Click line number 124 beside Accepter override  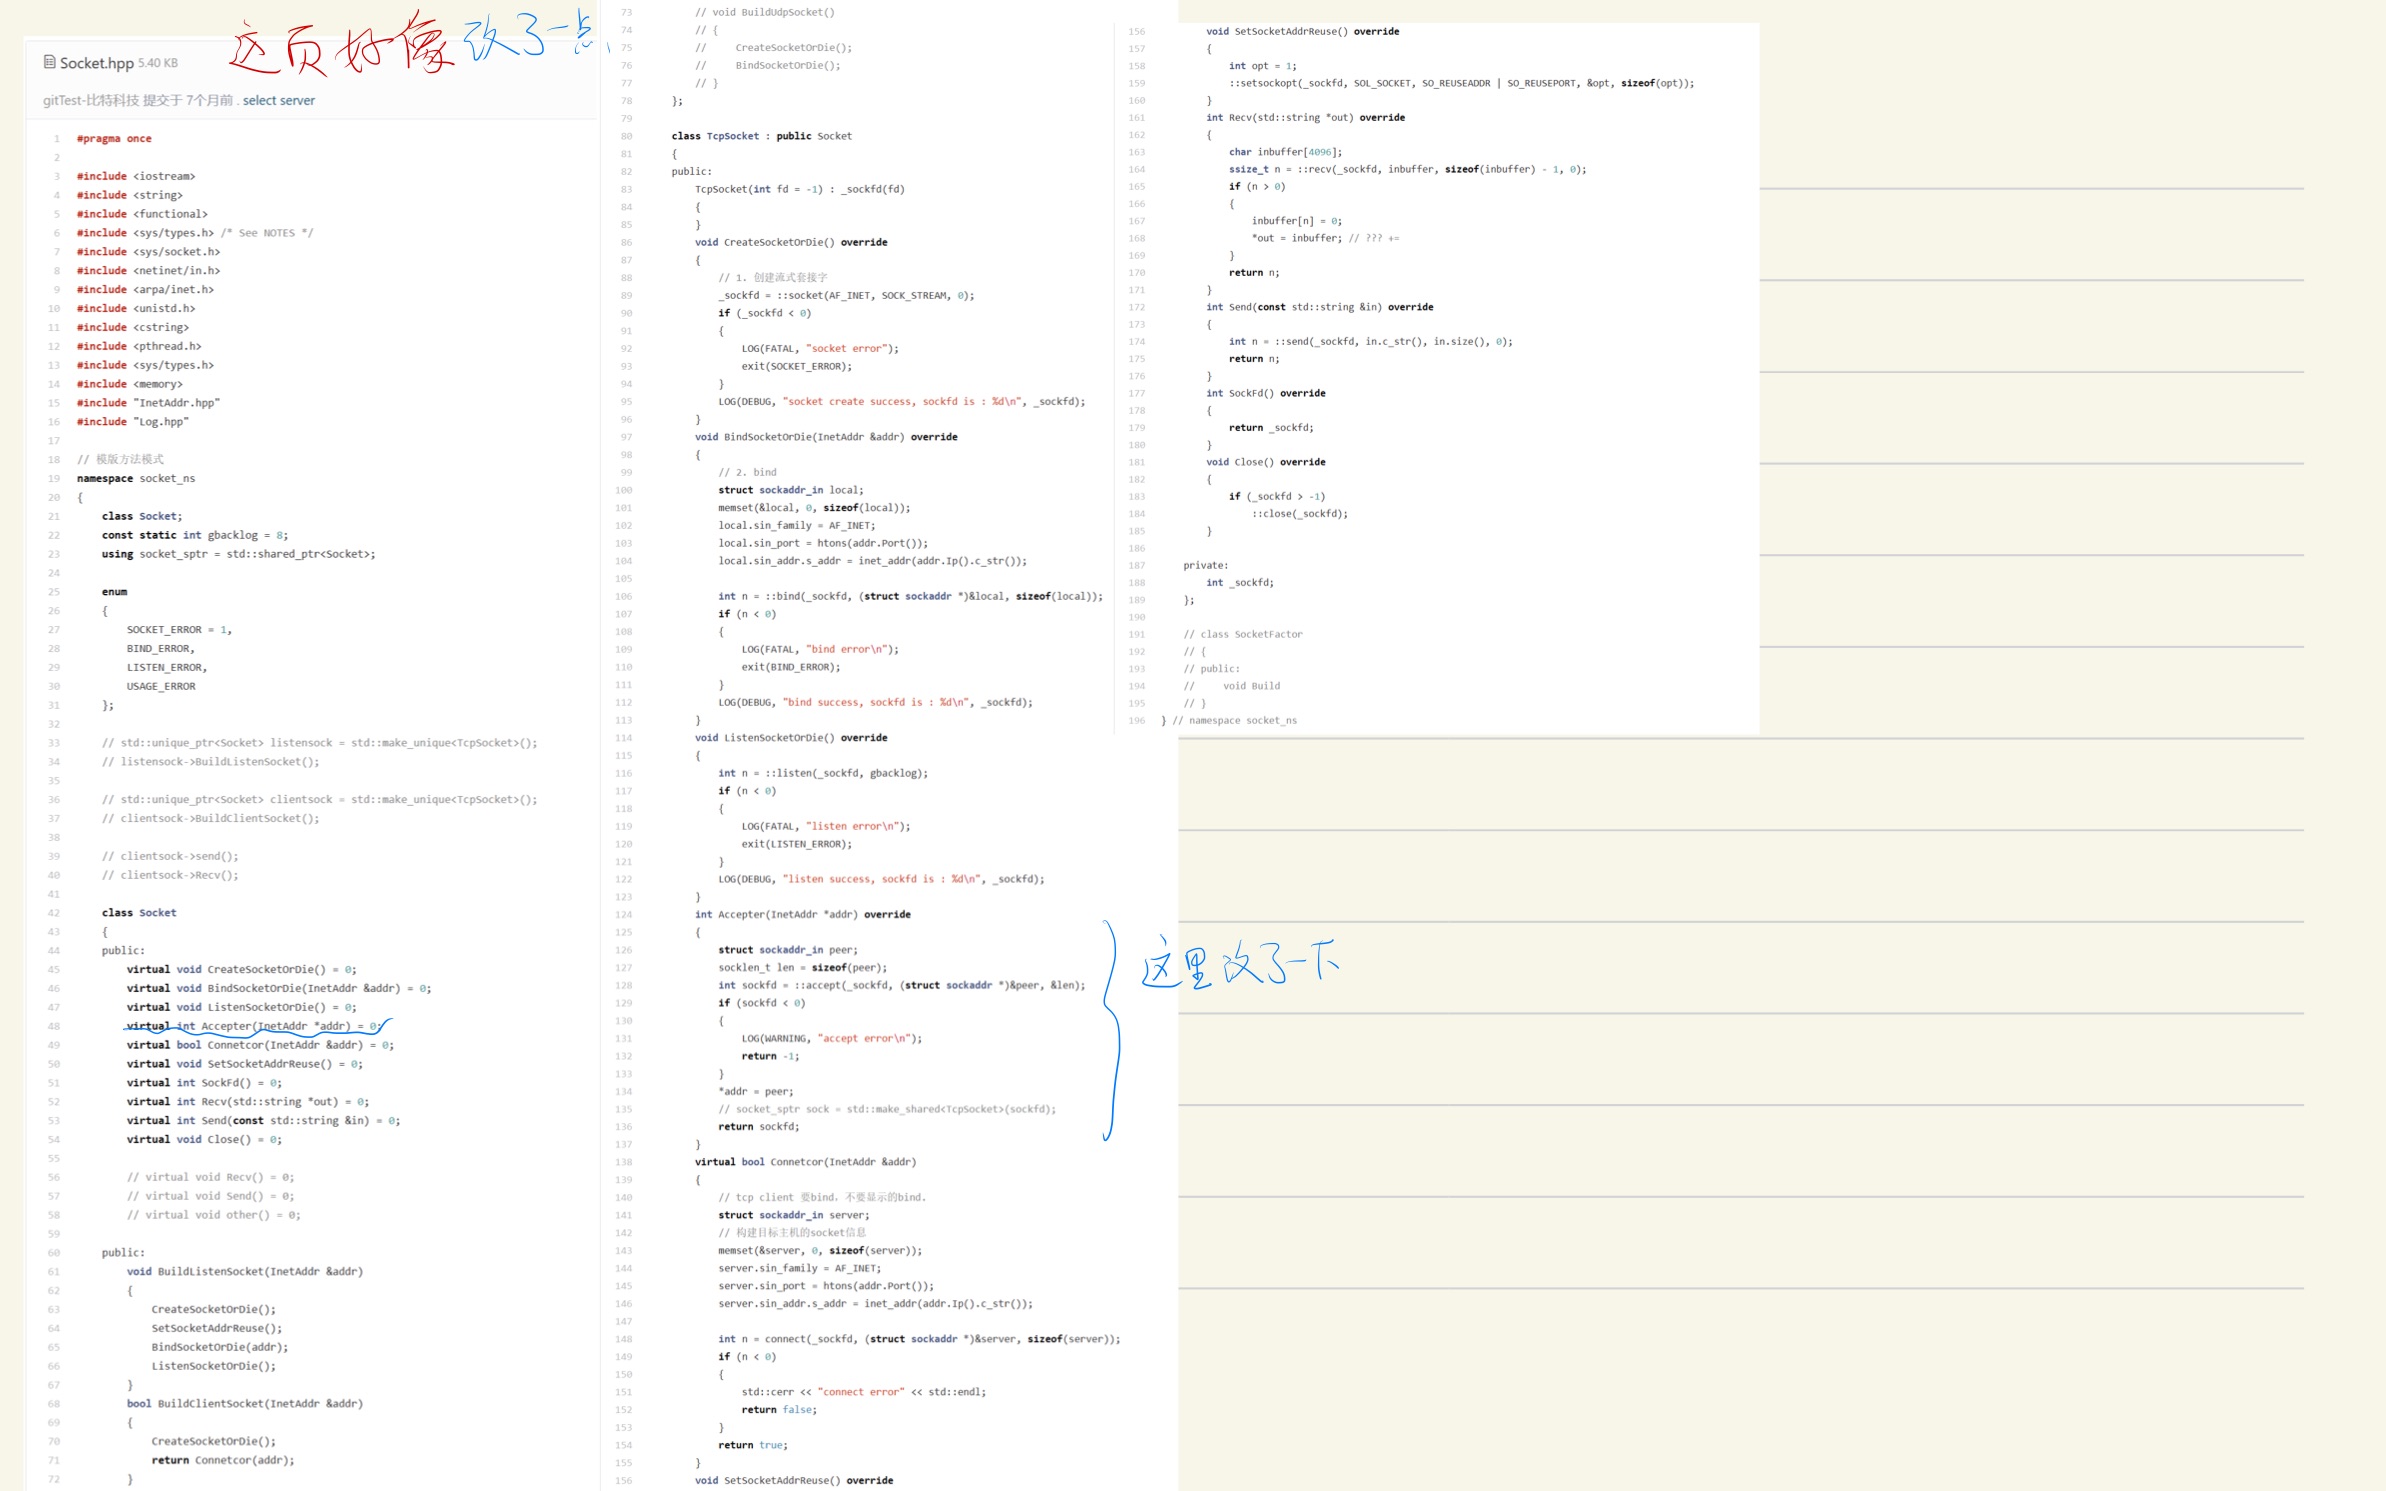(623, 915)
